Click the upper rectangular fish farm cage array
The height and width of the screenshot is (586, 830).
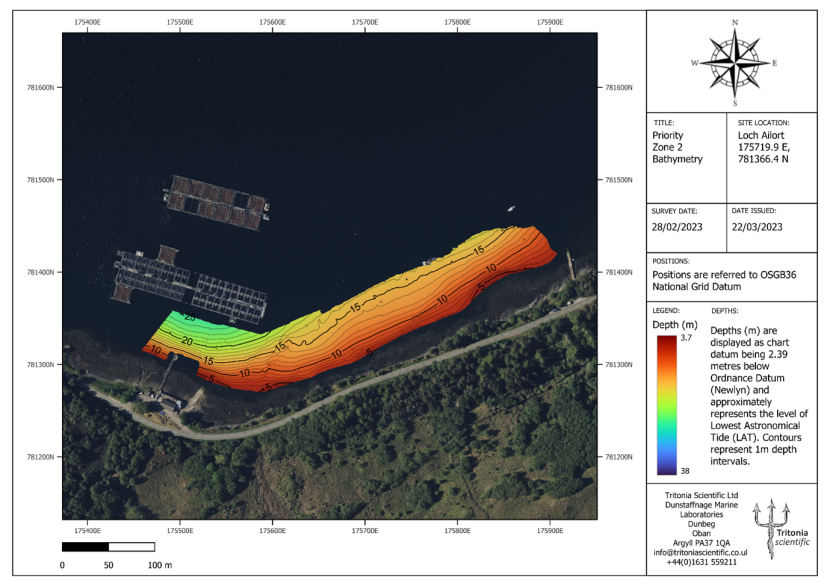(x=216, y=203)
